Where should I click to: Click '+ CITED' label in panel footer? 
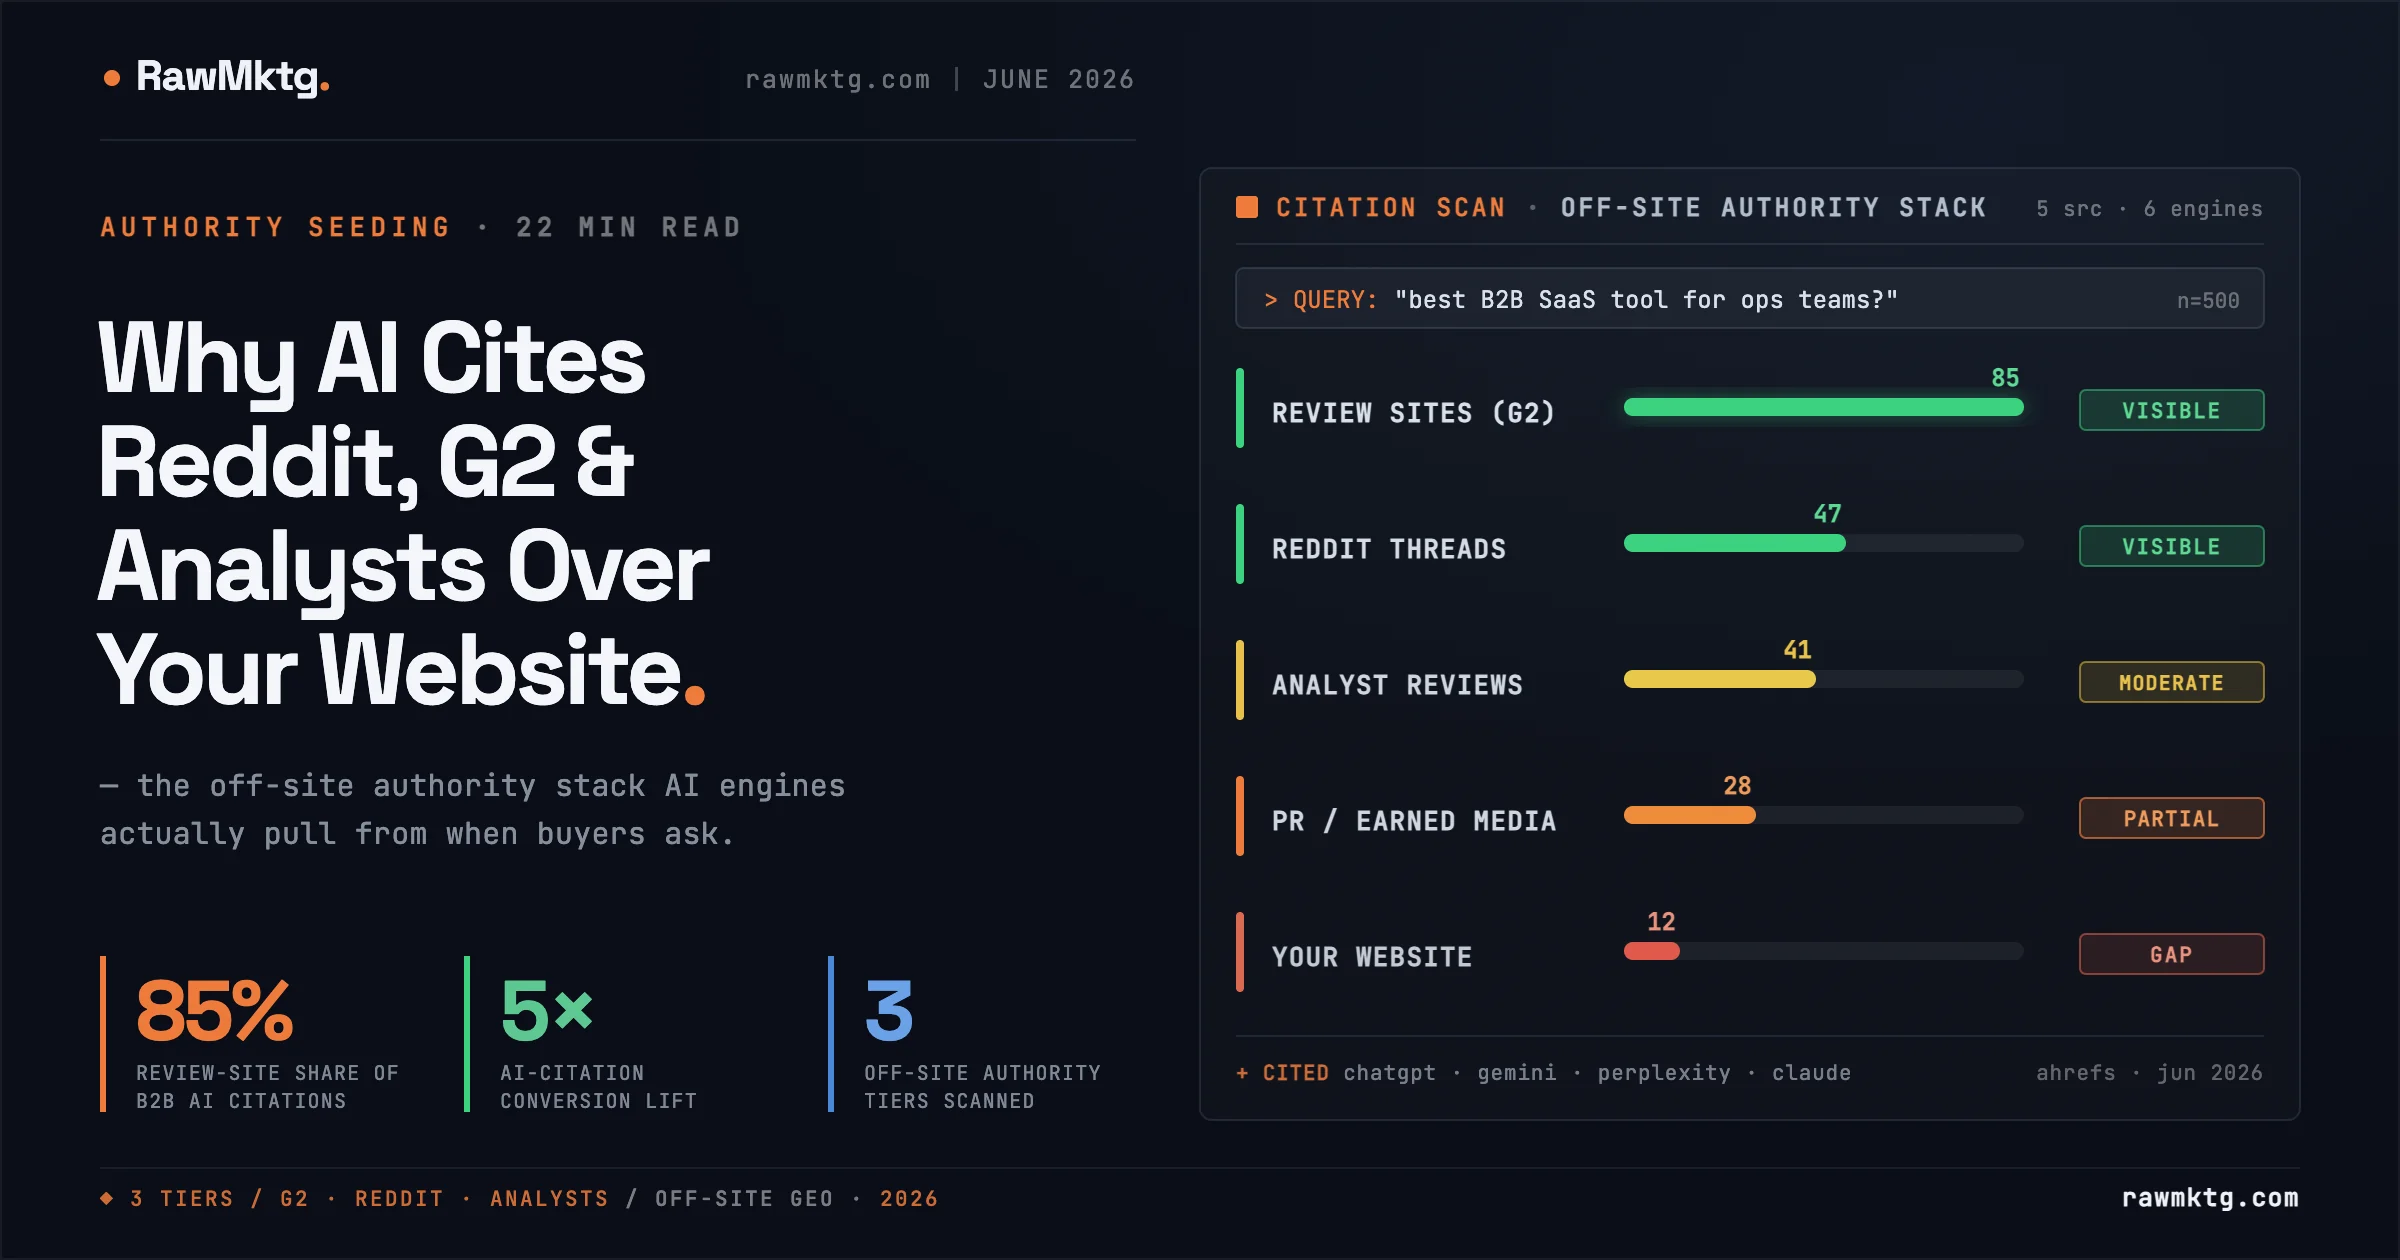coord(1282,1072)
